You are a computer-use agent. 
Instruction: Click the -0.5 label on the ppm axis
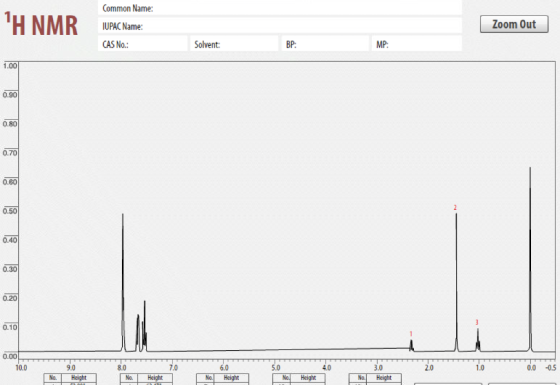click(x=551, y=368)
